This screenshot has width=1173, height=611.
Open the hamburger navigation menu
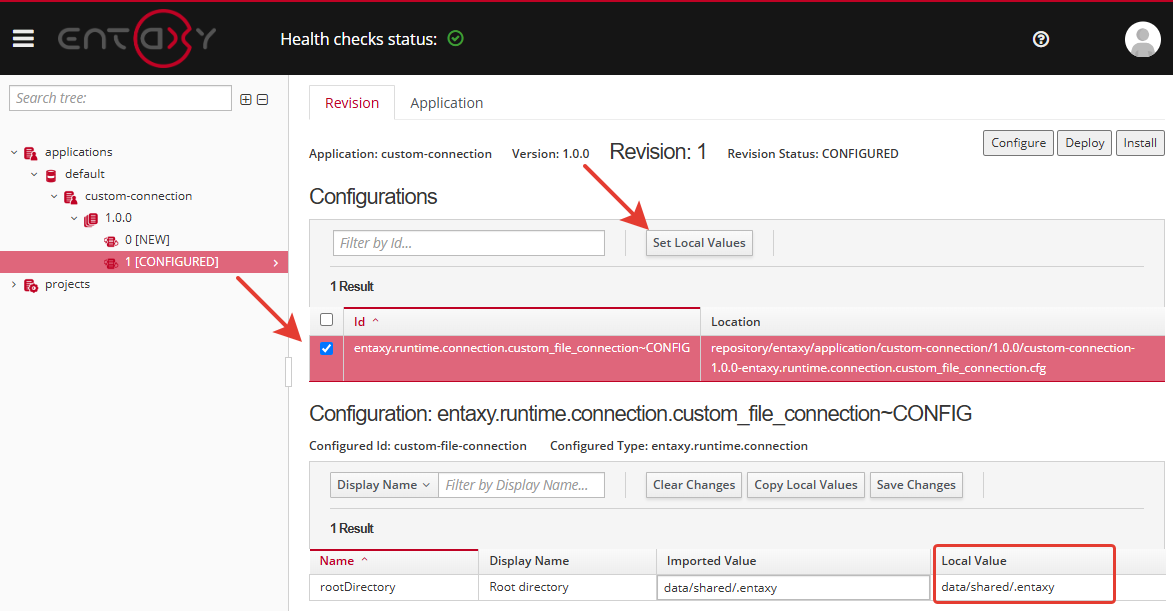click(23, 39)
